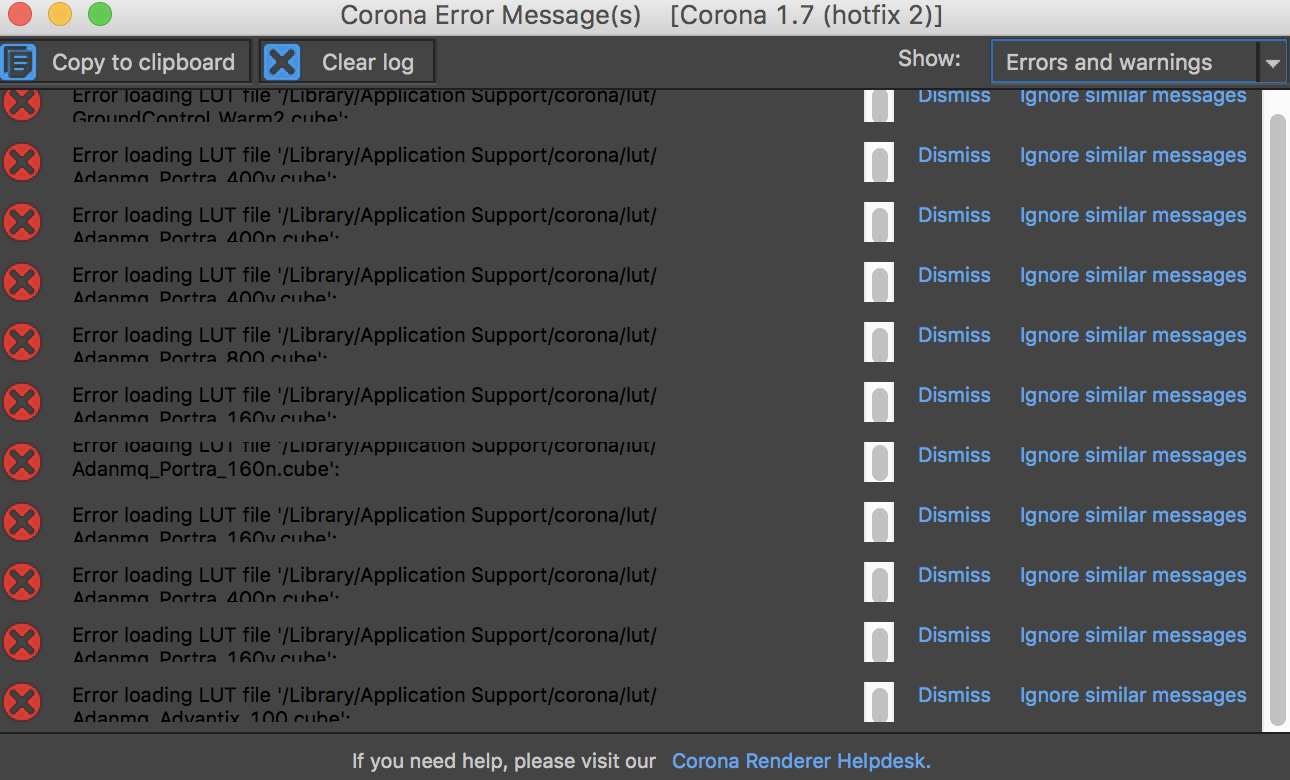
Task: Clear the error log
Action: coord(347,62)
